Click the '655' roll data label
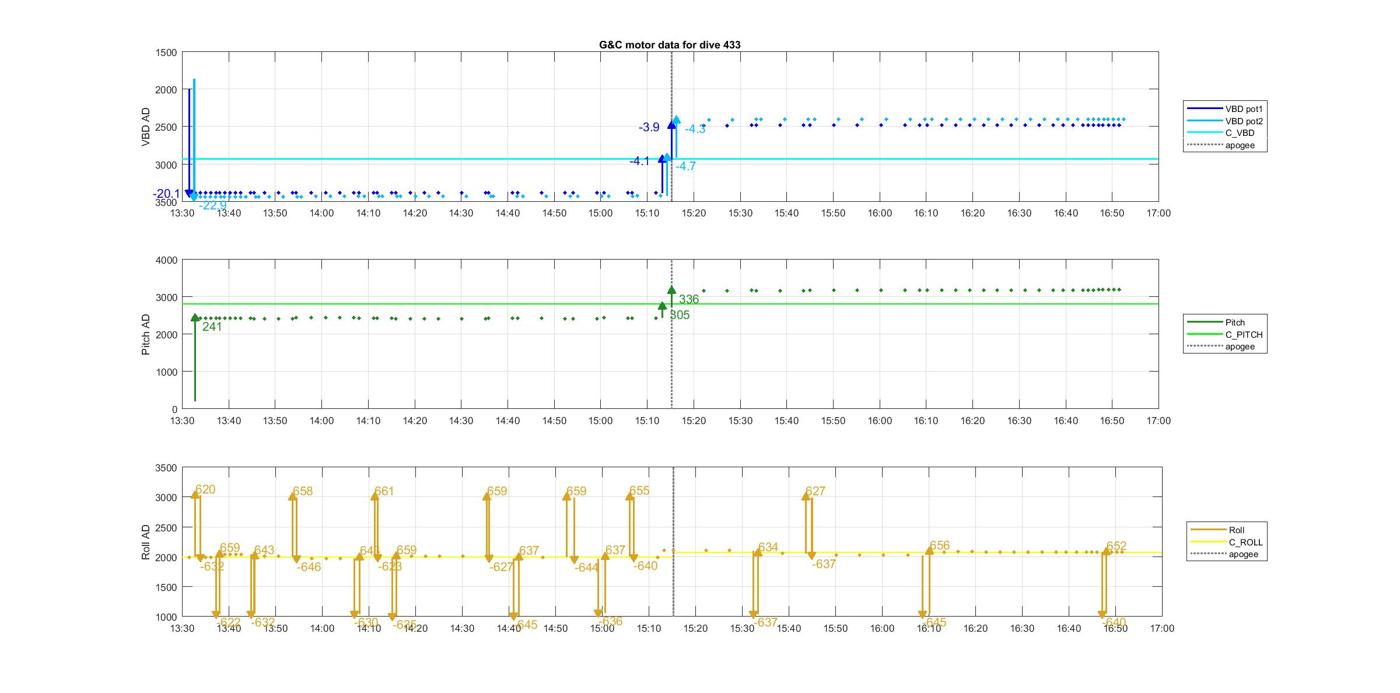 [x=640, y=491]
